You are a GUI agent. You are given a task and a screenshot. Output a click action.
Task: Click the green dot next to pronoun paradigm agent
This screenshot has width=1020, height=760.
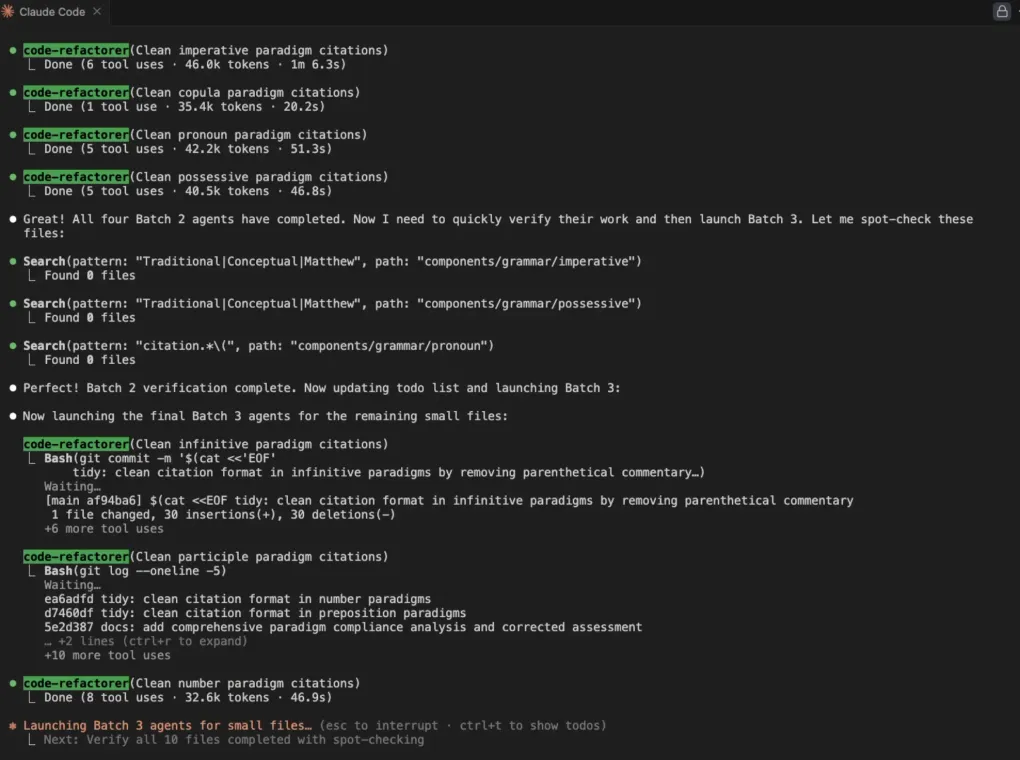12,134
